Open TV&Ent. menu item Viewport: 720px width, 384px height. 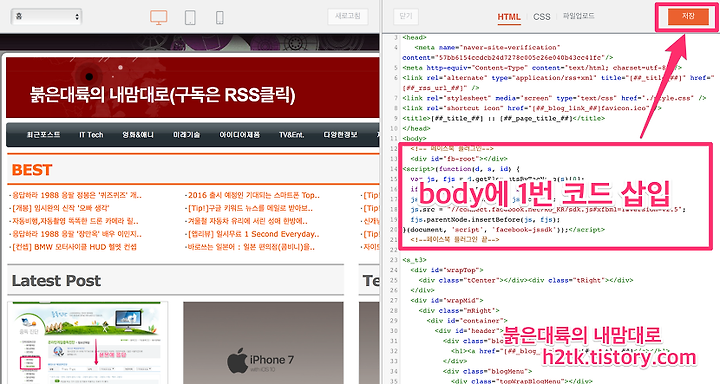(292, 135)
